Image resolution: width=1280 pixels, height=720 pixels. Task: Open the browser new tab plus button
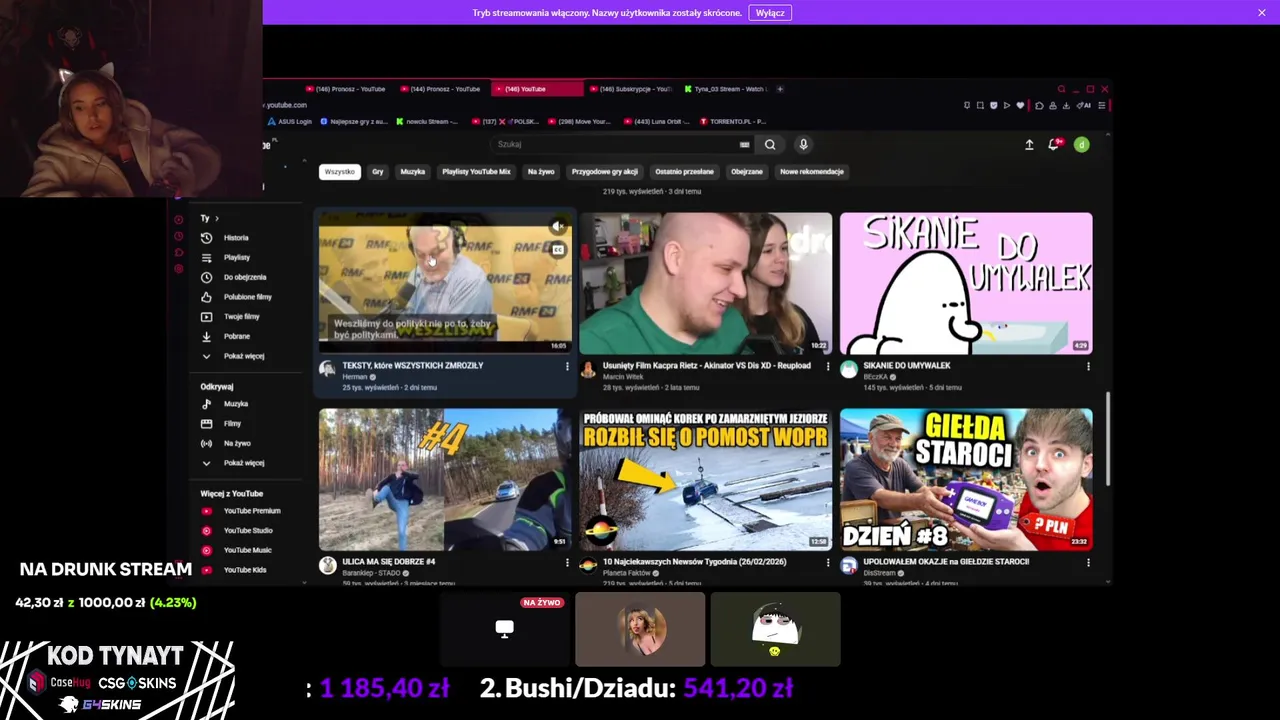click(780, 89)
